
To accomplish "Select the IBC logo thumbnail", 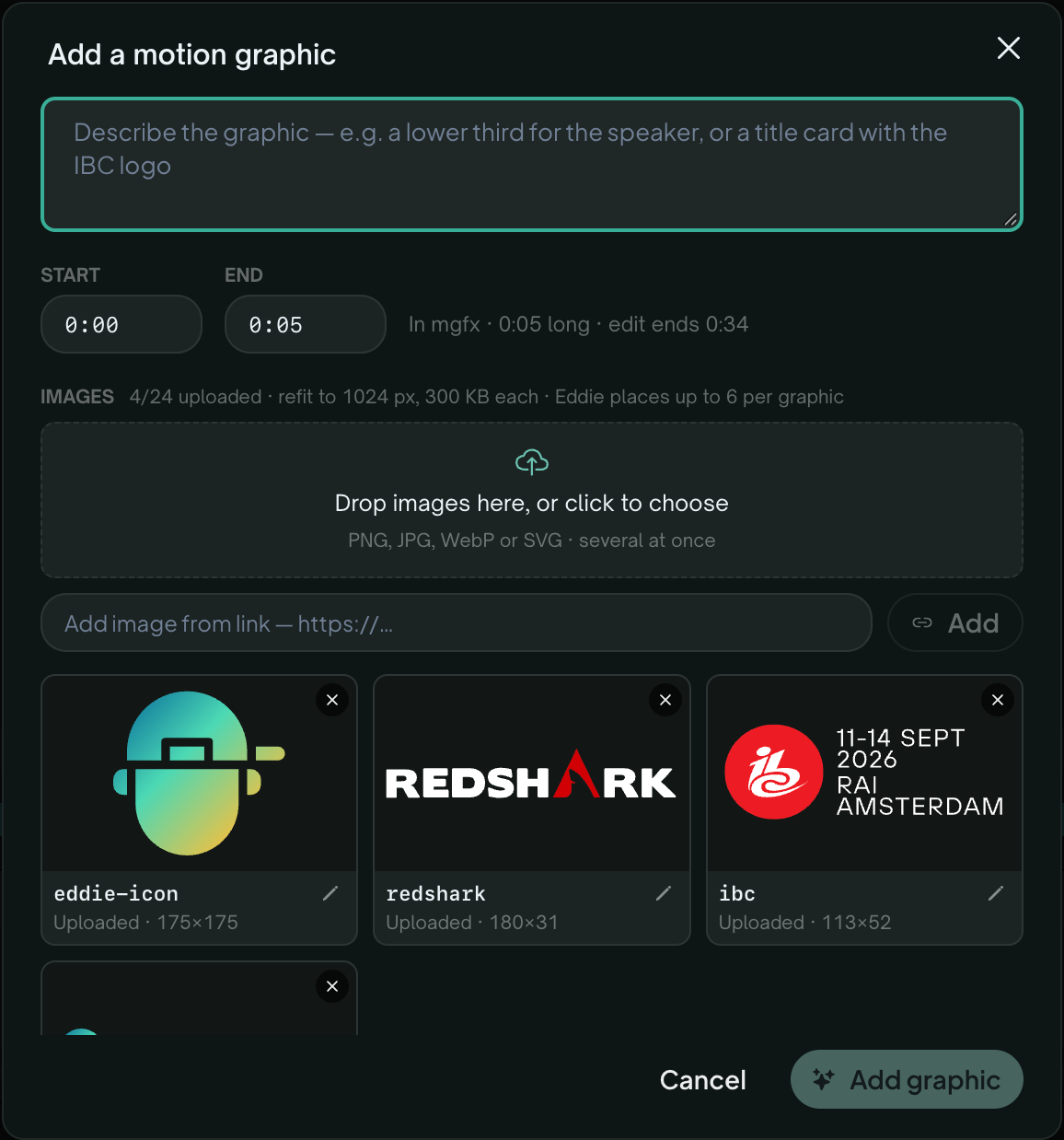I will click(864, 774).
